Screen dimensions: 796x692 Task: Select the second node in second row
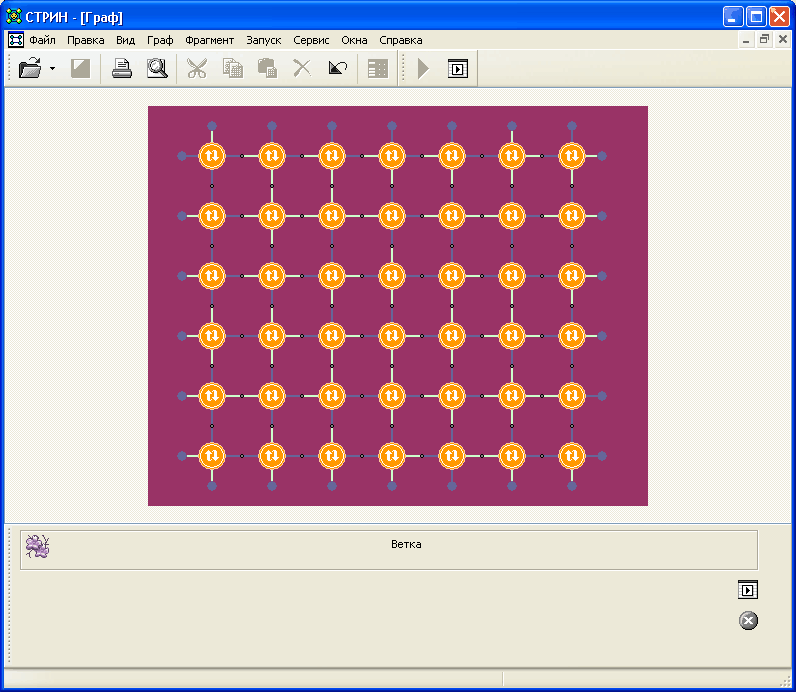click(x=272, y=216)
